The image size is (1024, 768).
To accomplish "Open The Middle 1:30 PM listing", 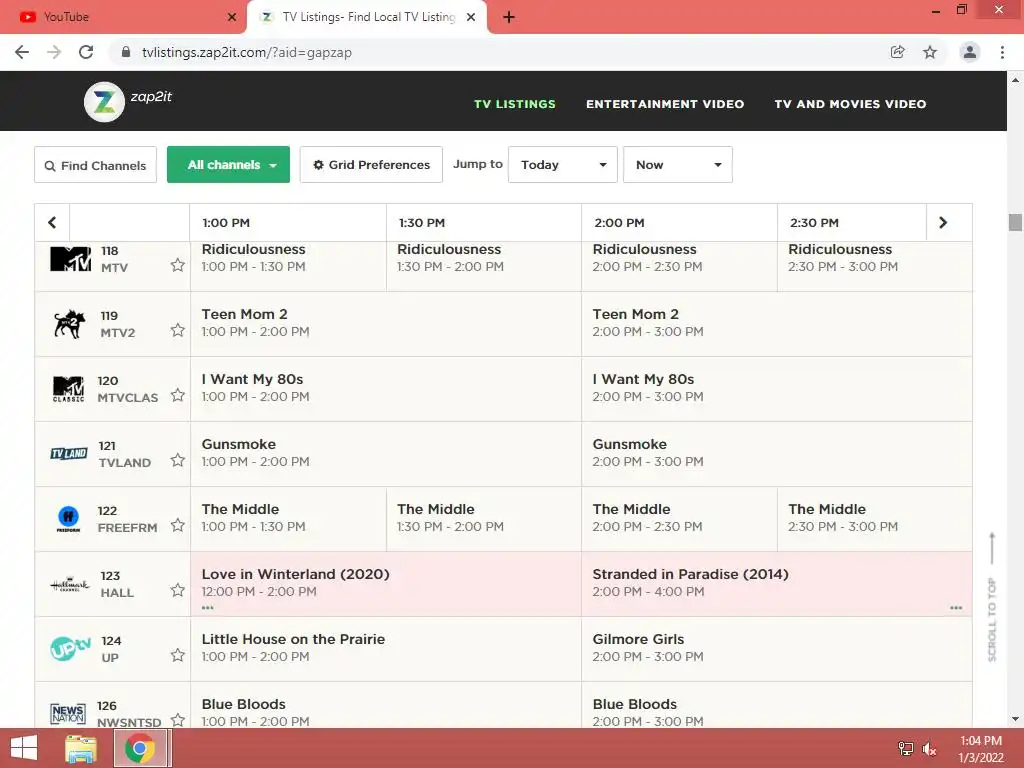I will tap(484, 519).
